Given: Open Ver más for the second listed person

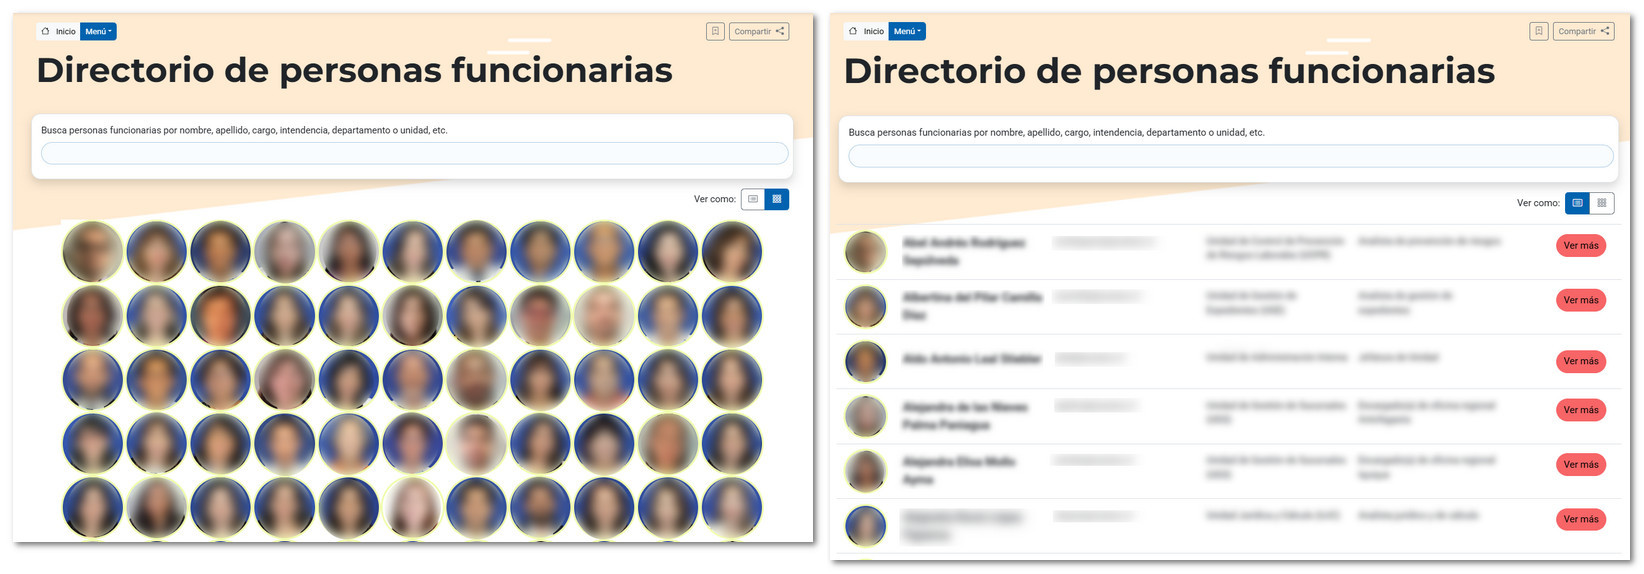Looking at the screenshot, I should 1580,300.
